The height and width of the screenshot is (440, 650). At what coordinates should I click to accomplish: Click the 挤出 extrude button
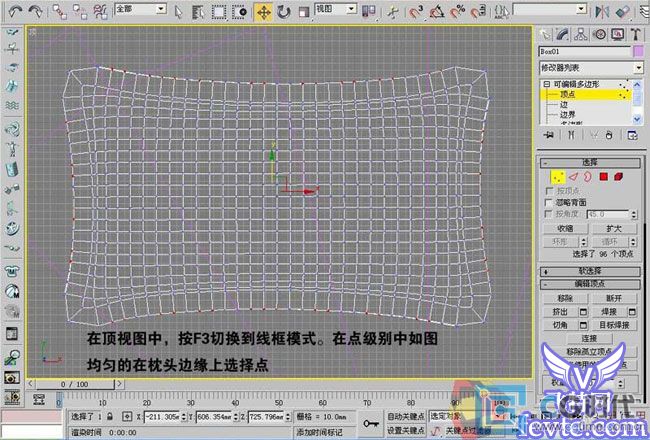pos(560,312)
